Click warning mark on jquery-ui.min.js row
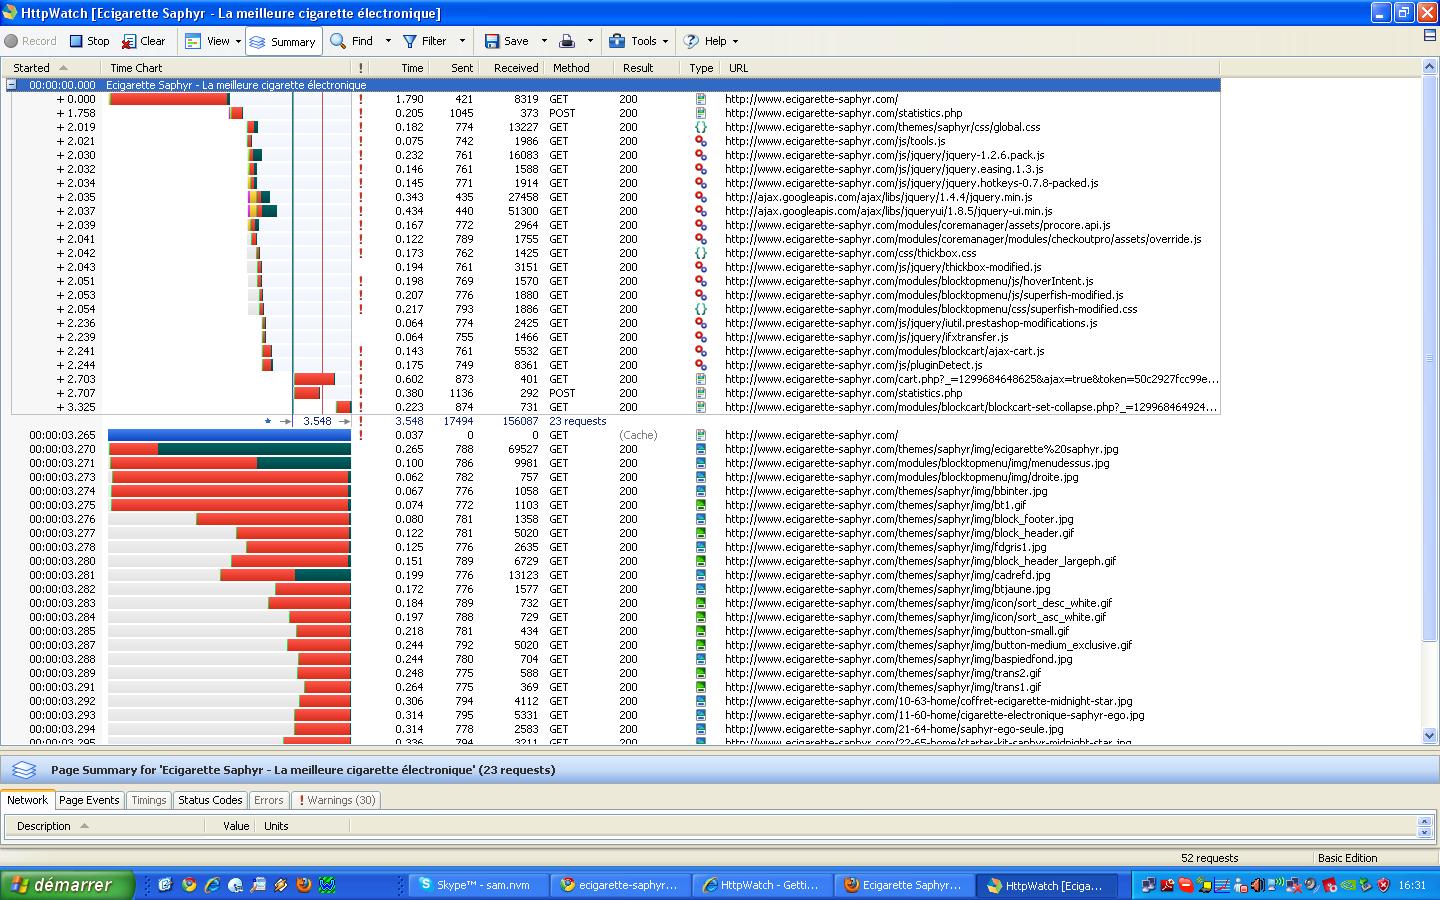This screenshot has width=1440, height=900. click(361, 211)
